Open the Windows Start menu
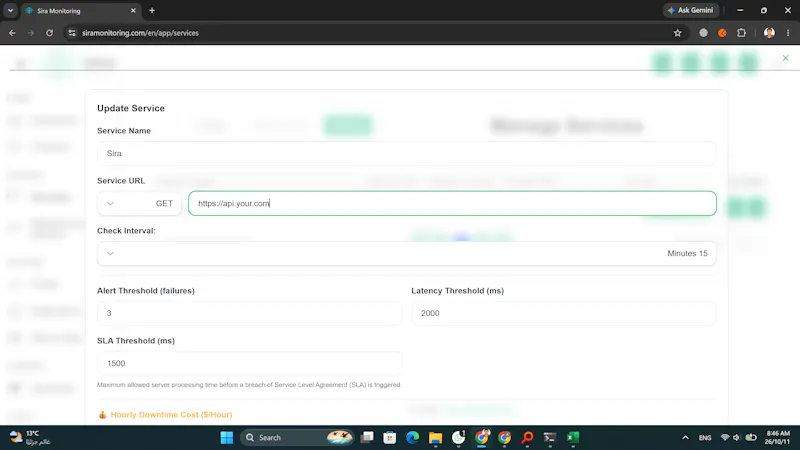This screenshot has height=450, width=800. click(227, 437)
